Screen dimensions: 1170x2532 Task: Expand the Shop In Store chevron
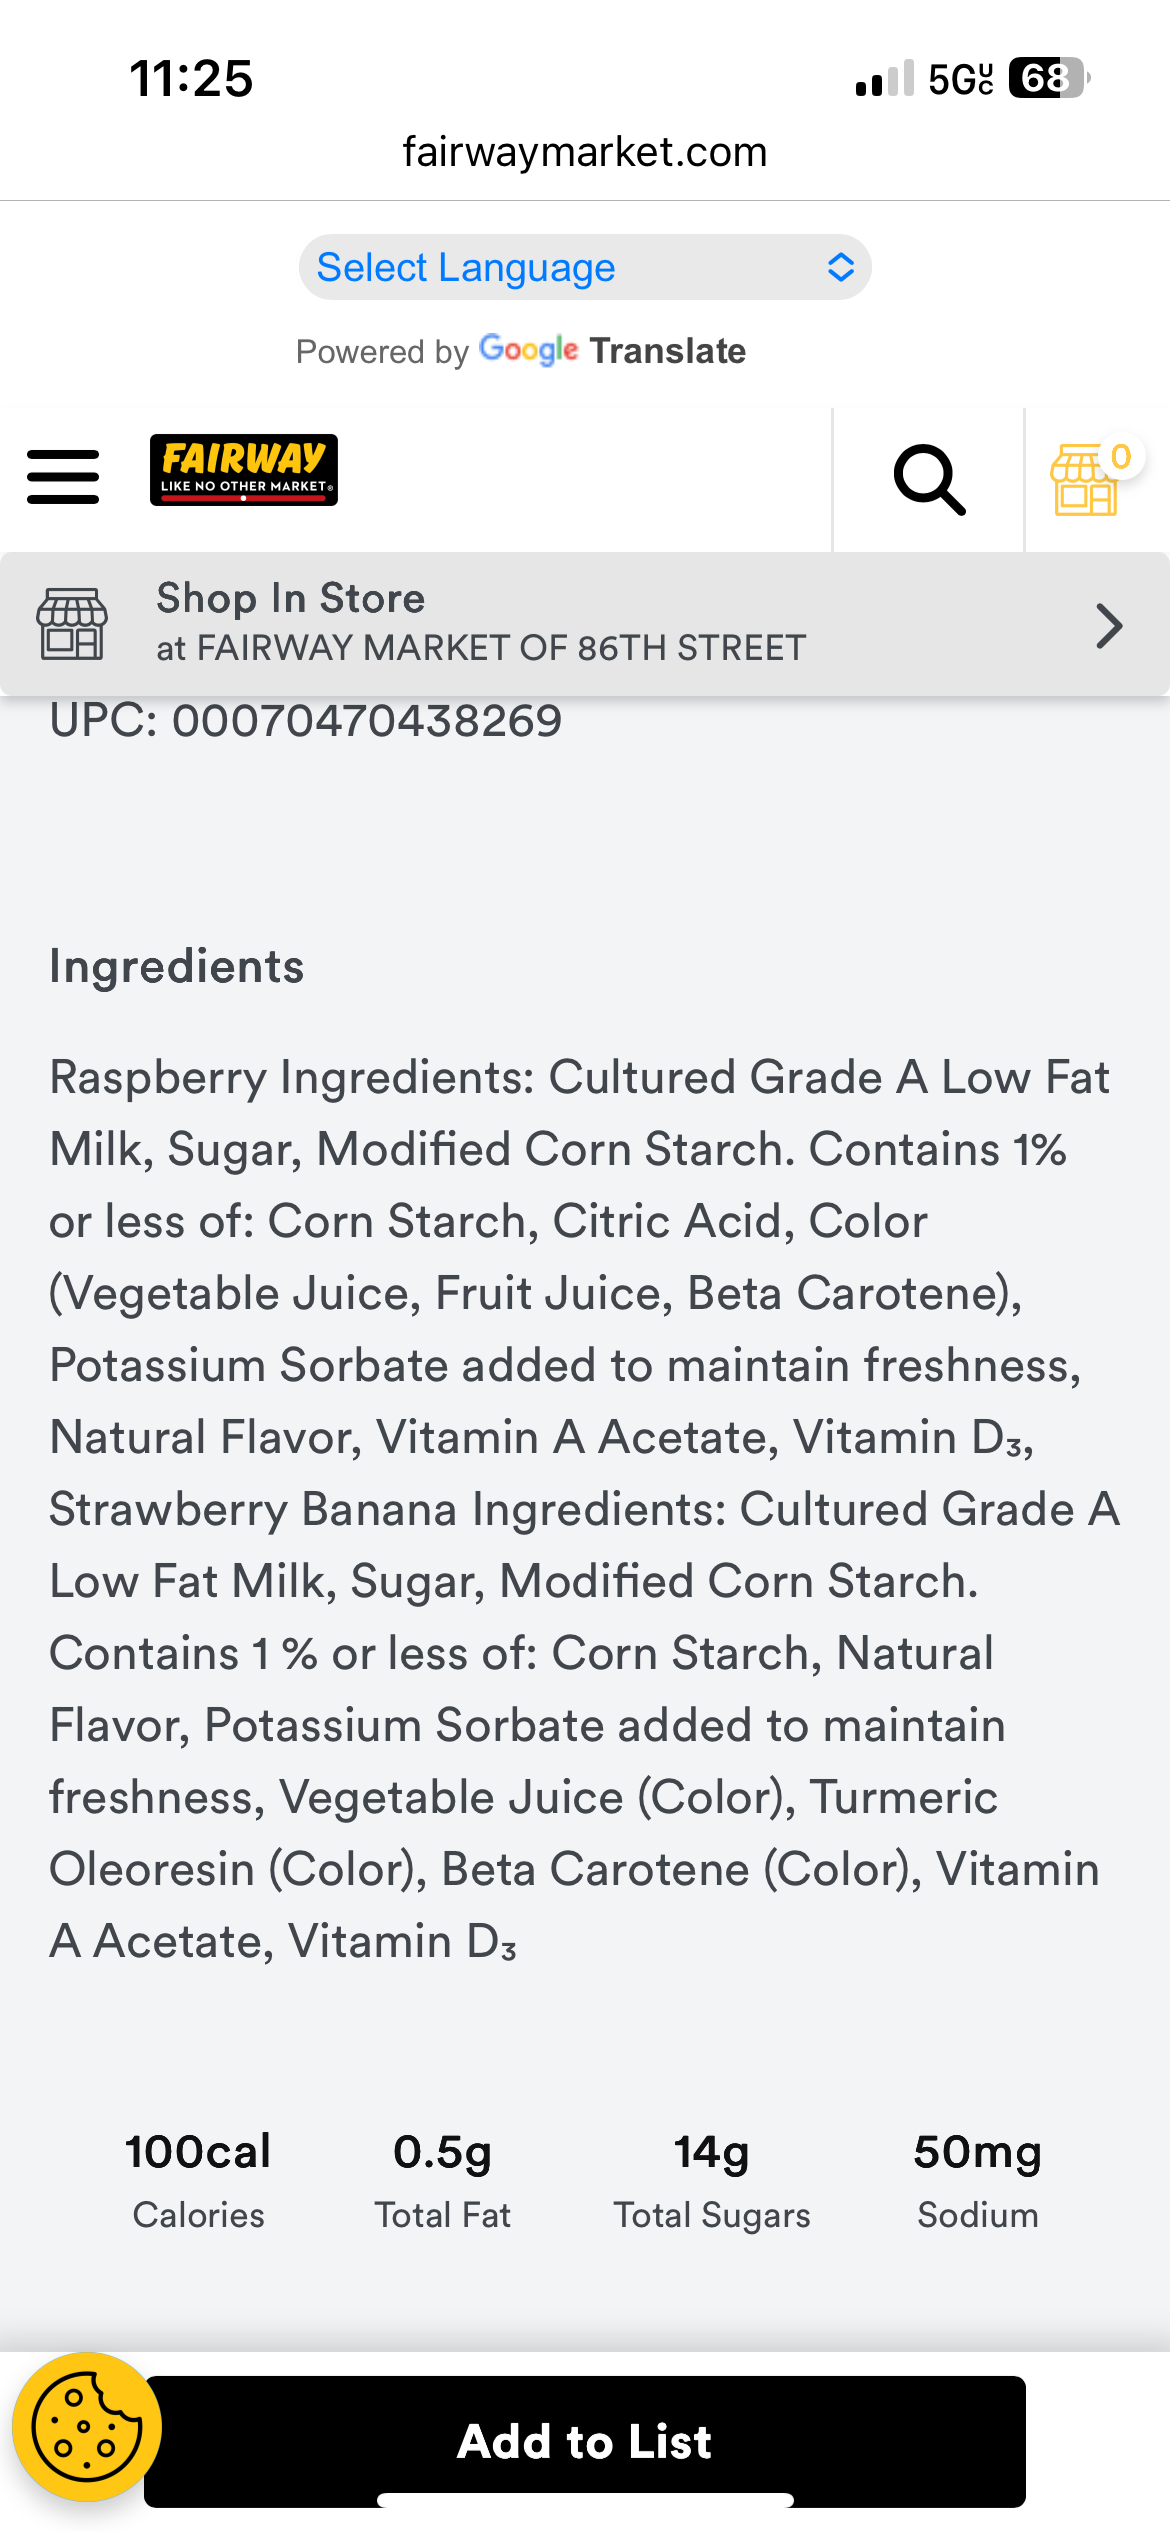[x=1108, y=626]
